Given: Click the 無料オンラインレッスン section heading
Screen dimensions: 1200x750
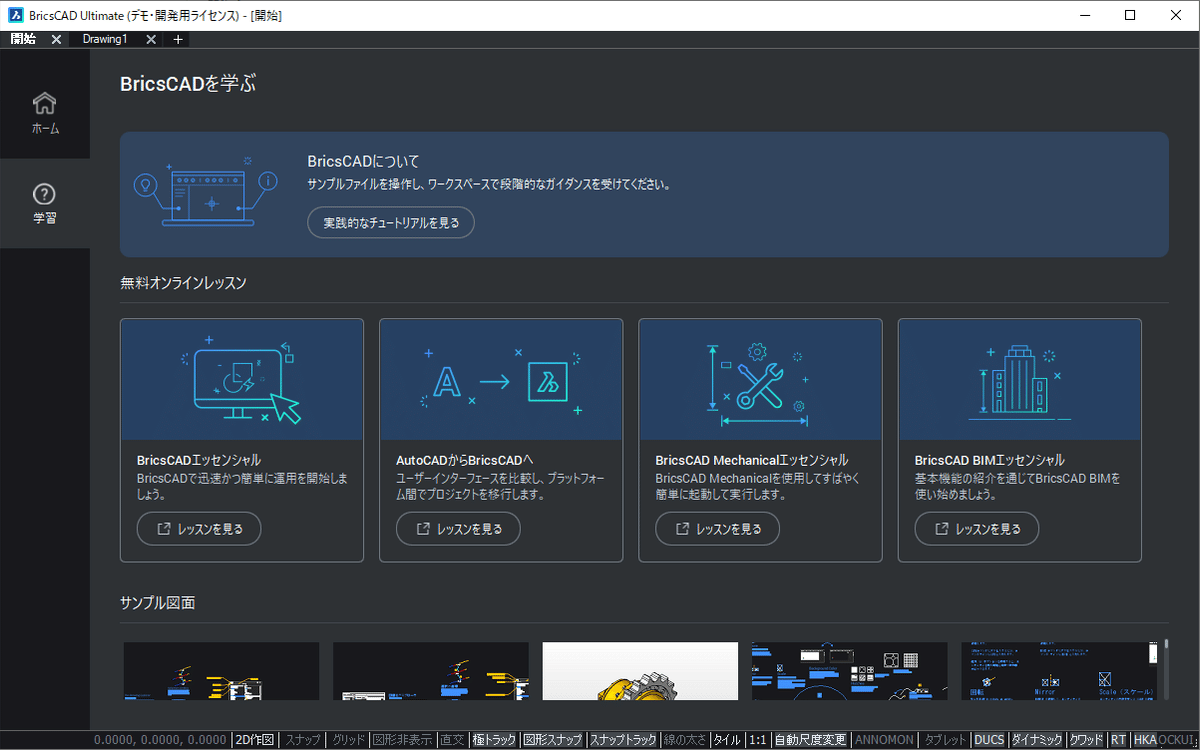Looking at the screenshot, I should (183, 283).
